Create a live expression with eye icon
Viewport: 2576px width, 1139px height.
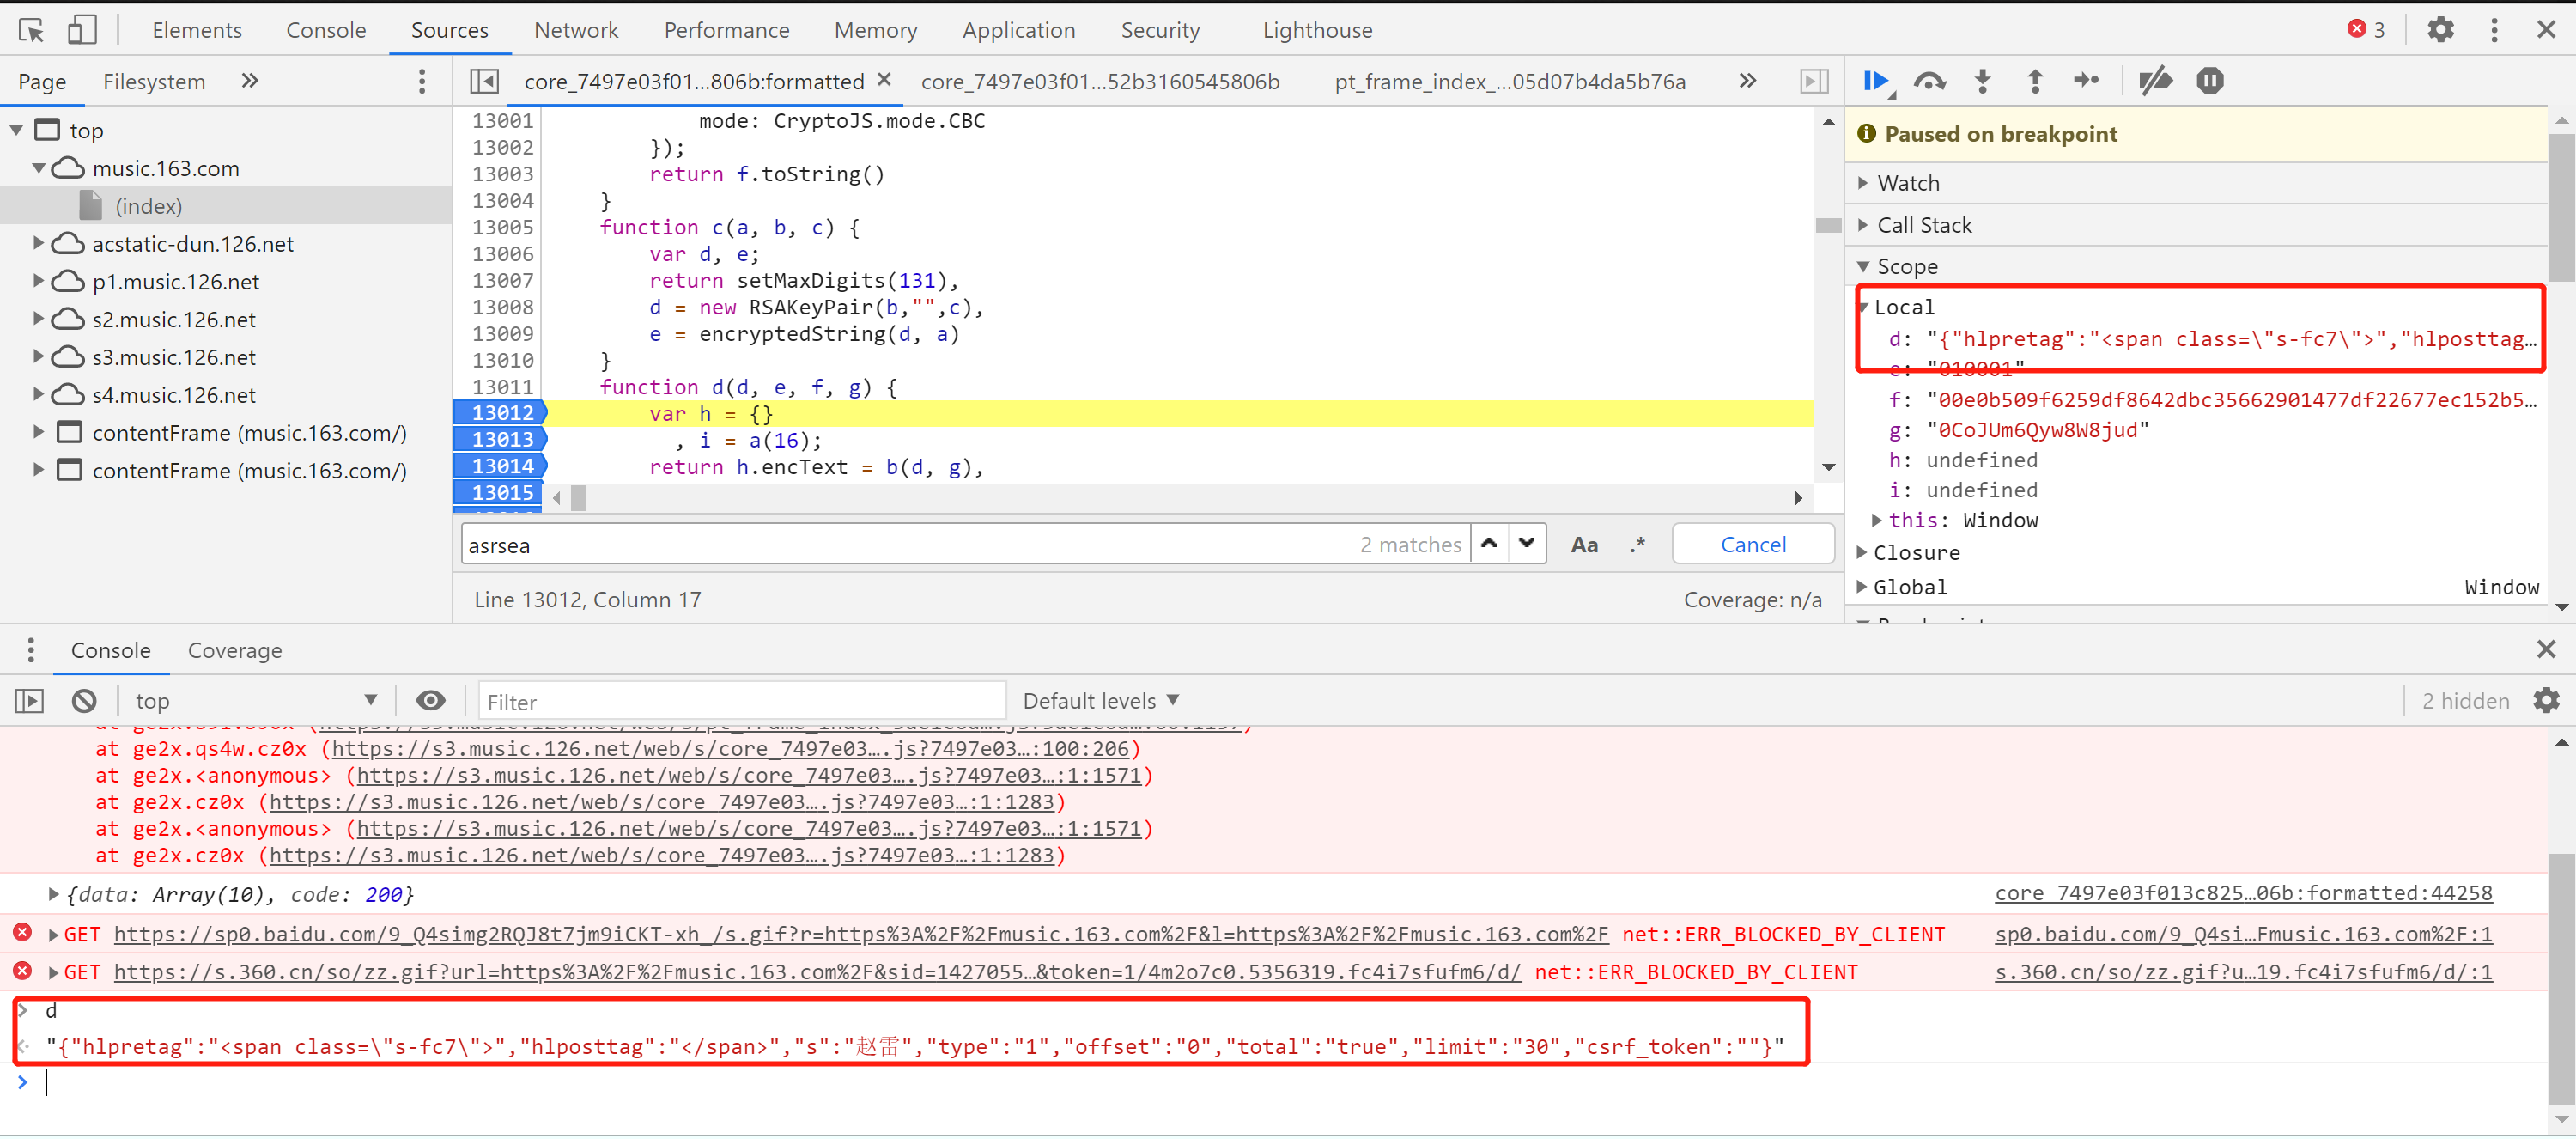pos(430,701)
